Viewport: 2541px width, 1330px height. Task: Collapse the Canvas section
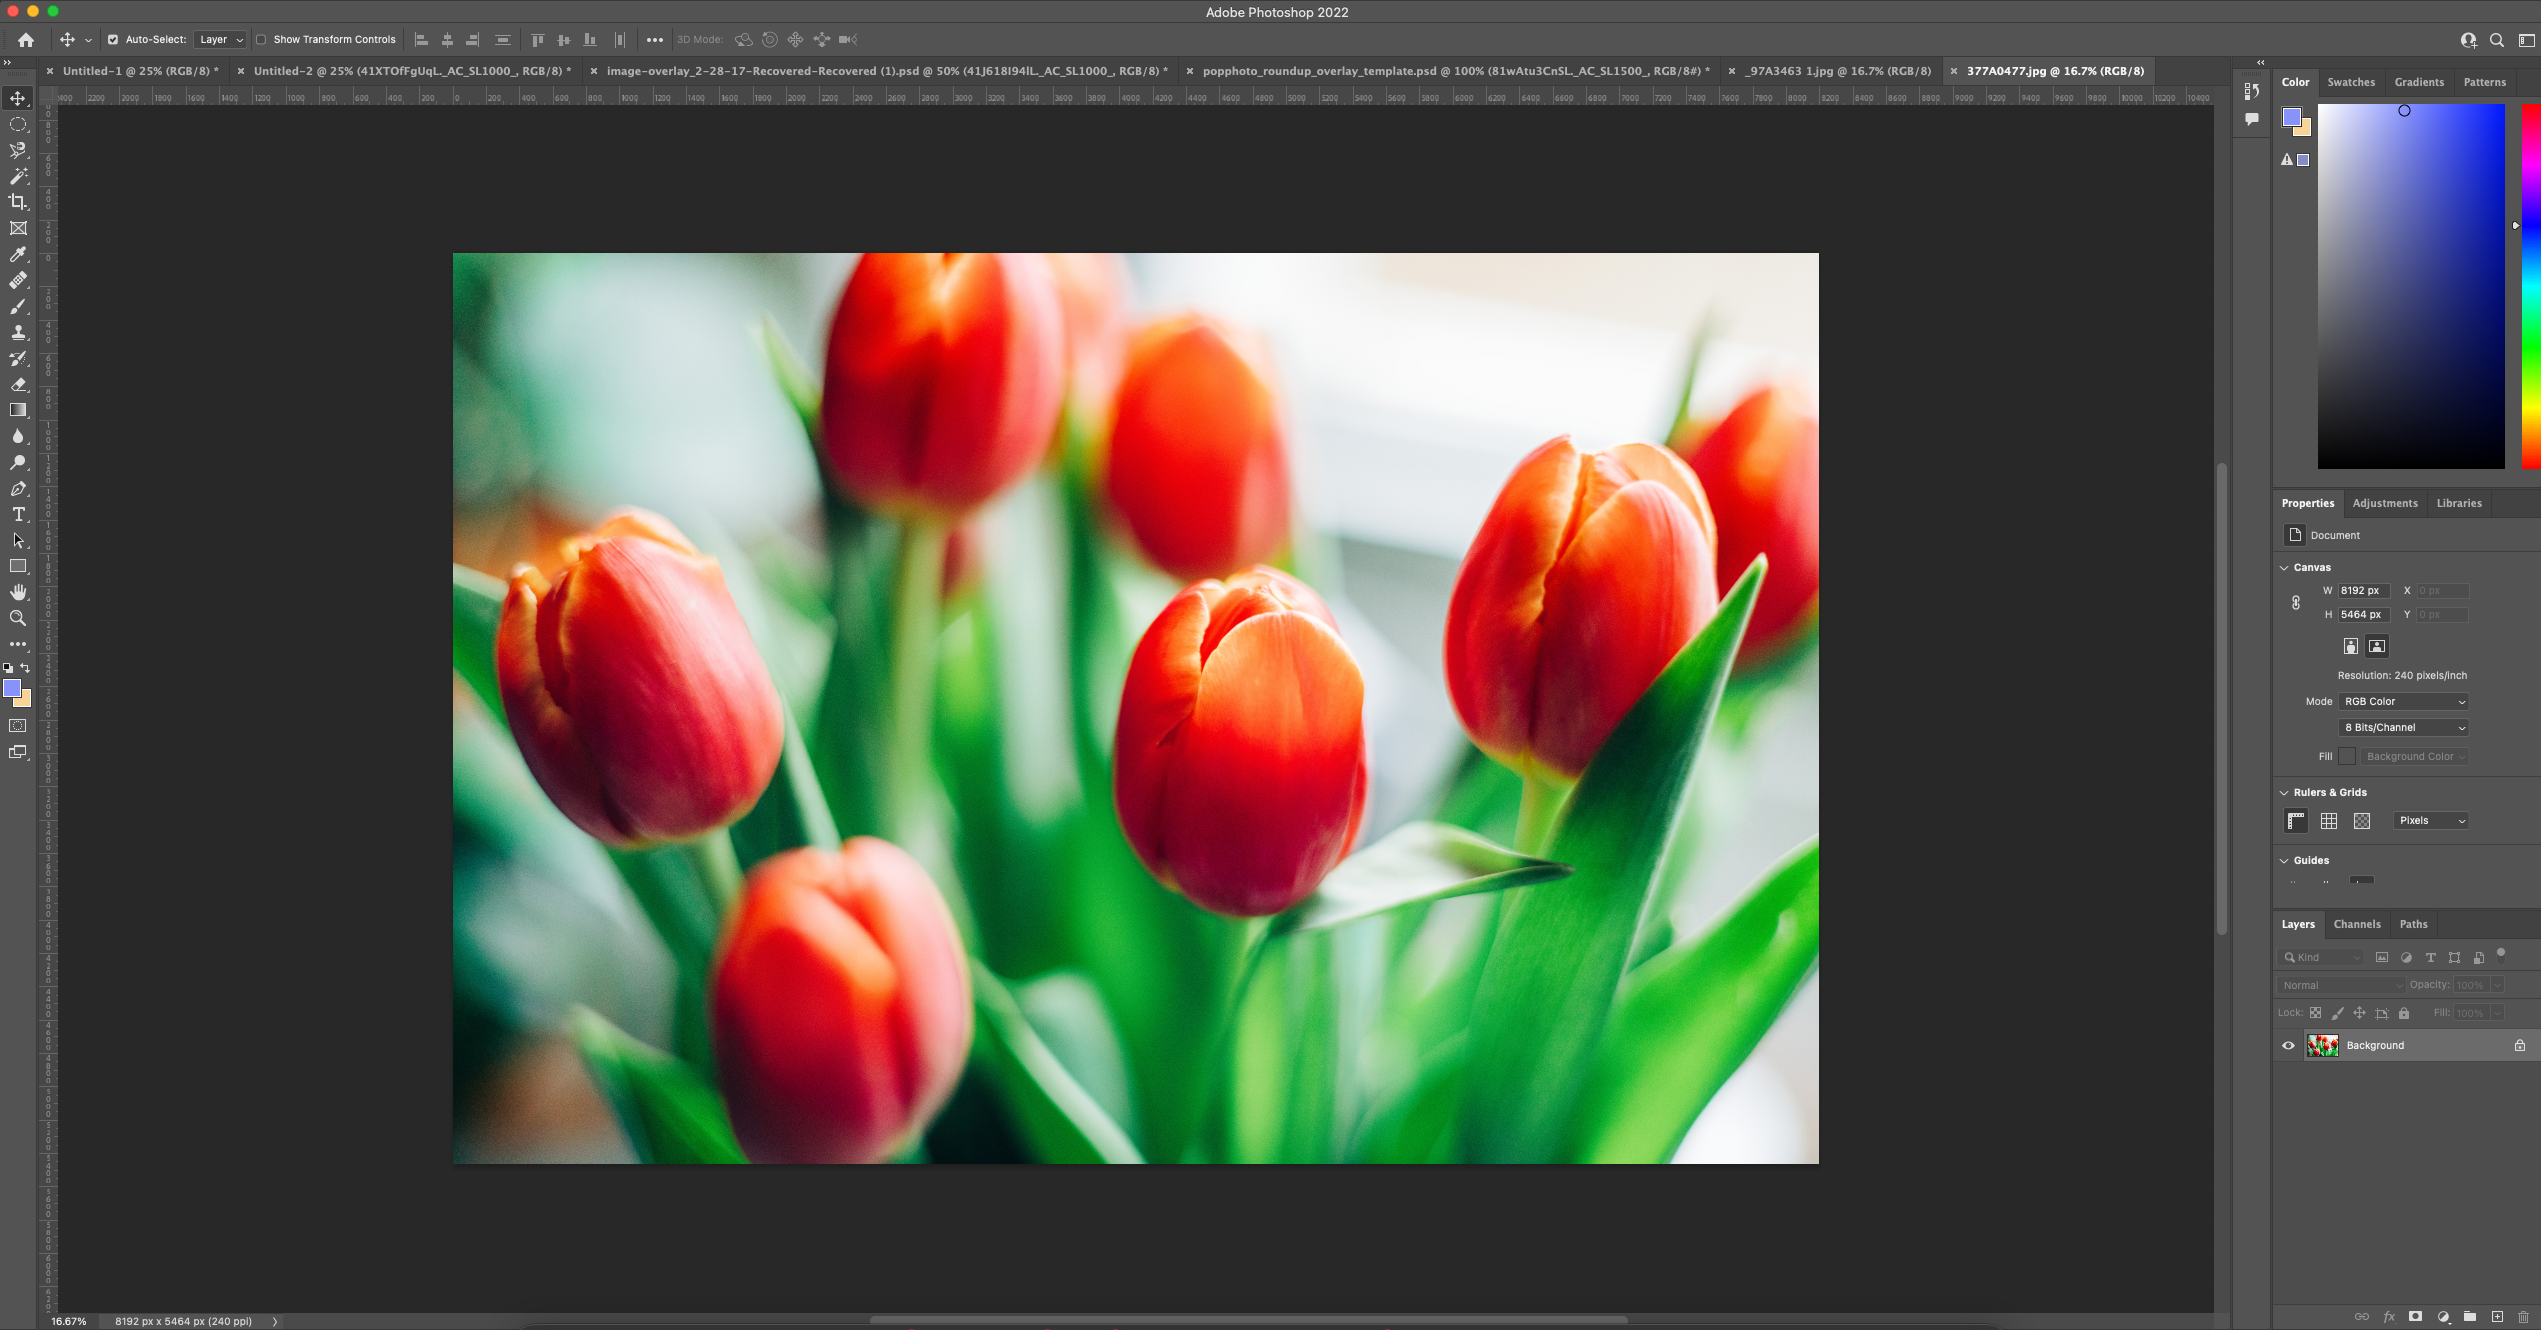(2284, 567)
